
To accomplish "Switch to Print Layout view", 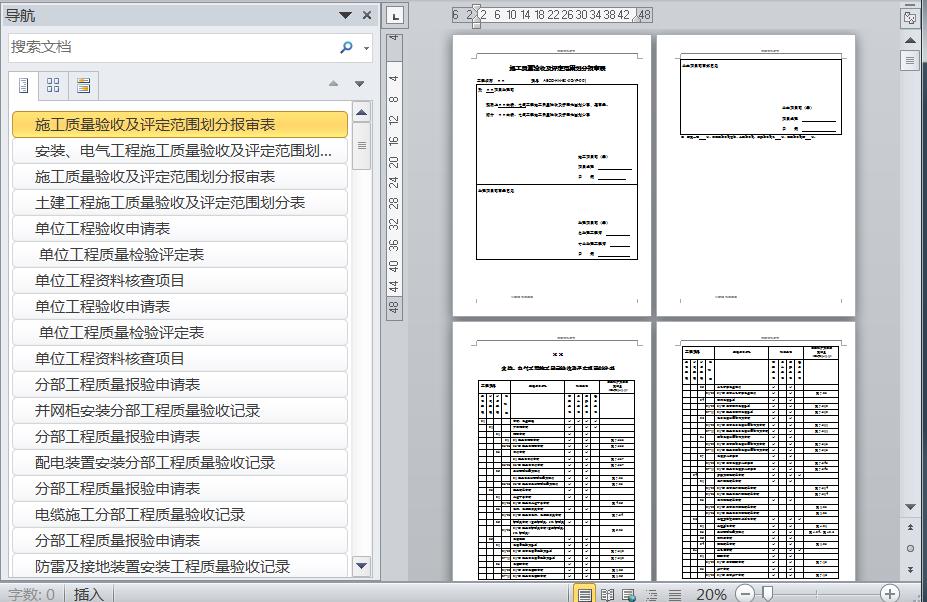I will pos(584,594).
